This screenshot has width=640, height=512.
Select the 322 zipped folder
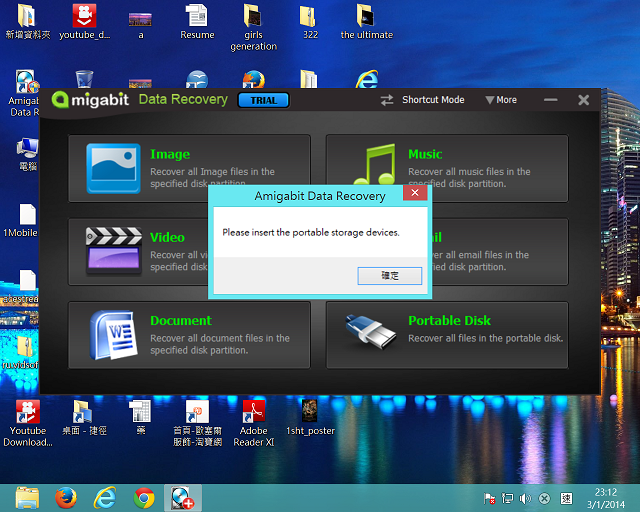coord(310,22)
